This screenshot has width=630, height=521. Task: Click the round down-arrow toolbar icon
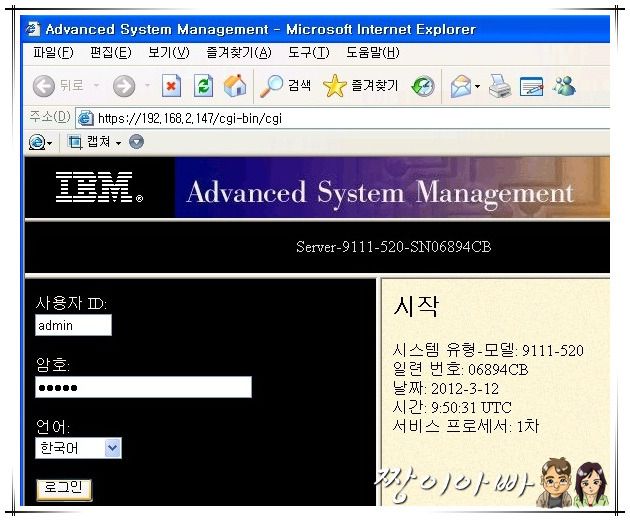pyautogui.click(x=136, y=142)
